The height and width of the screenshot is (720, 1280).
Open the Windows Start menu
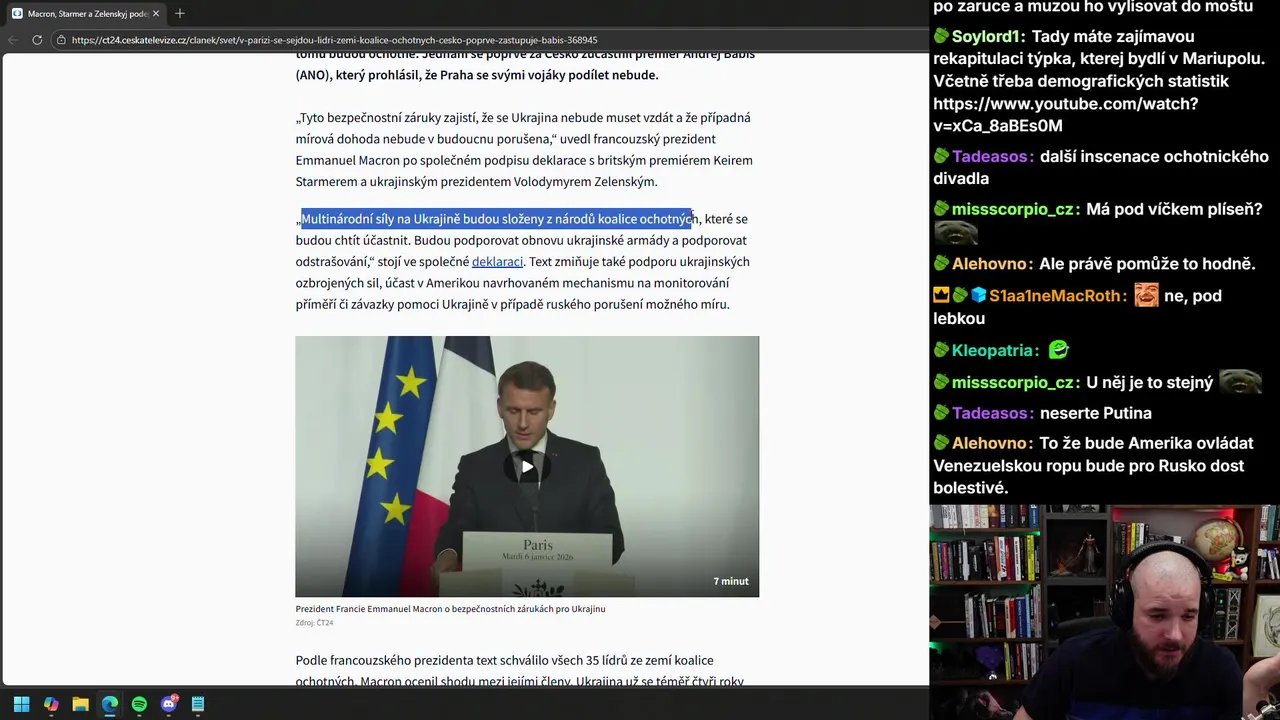tap(21, 704)
